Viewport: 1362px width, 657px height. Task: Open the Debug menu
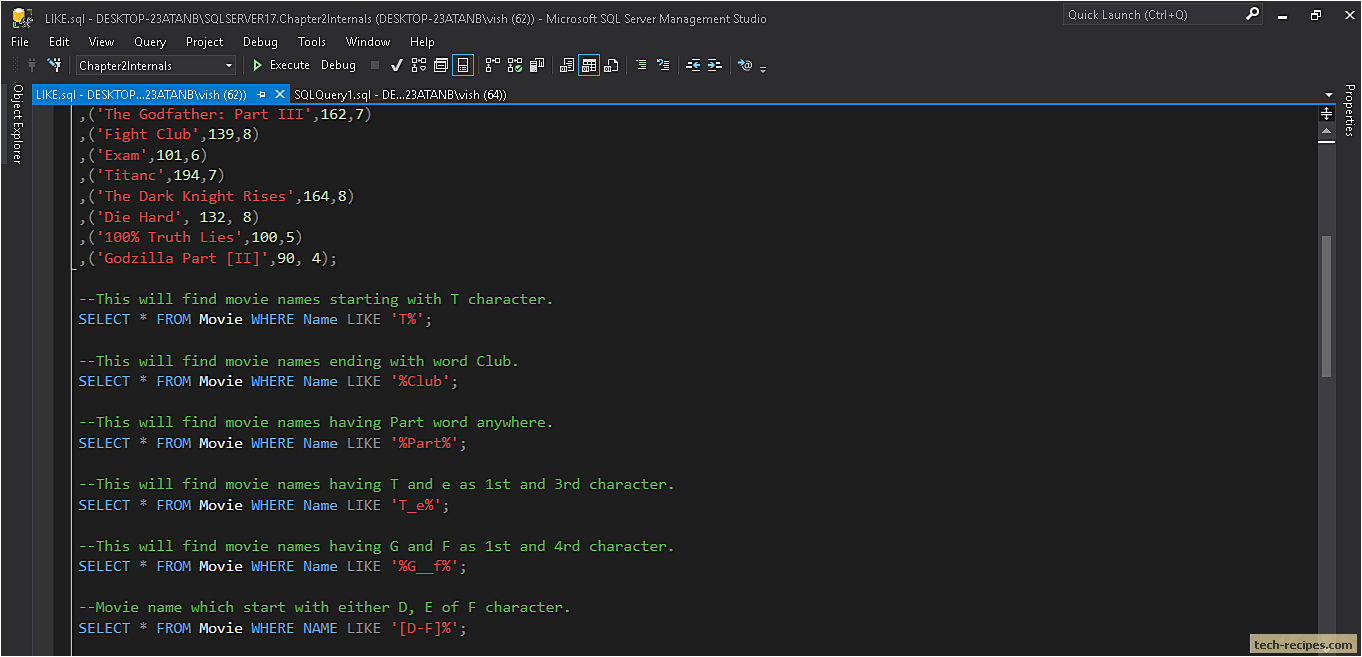(x=260, y=42)
